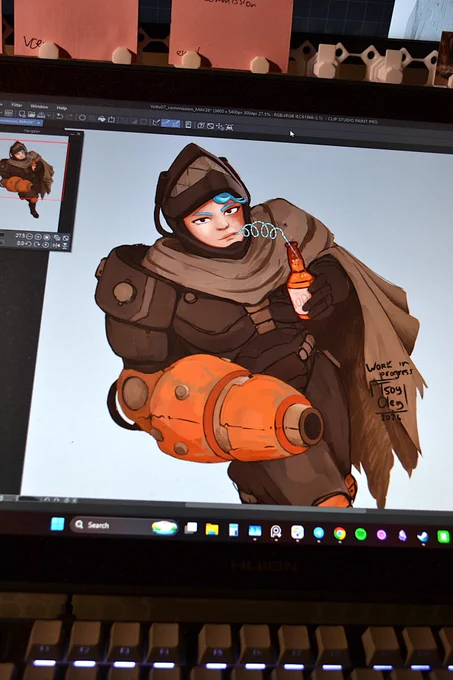The image size is (453, 680).
Task: Click the Smartphone connect icon in command bar
Action: [x=188, y=125]
